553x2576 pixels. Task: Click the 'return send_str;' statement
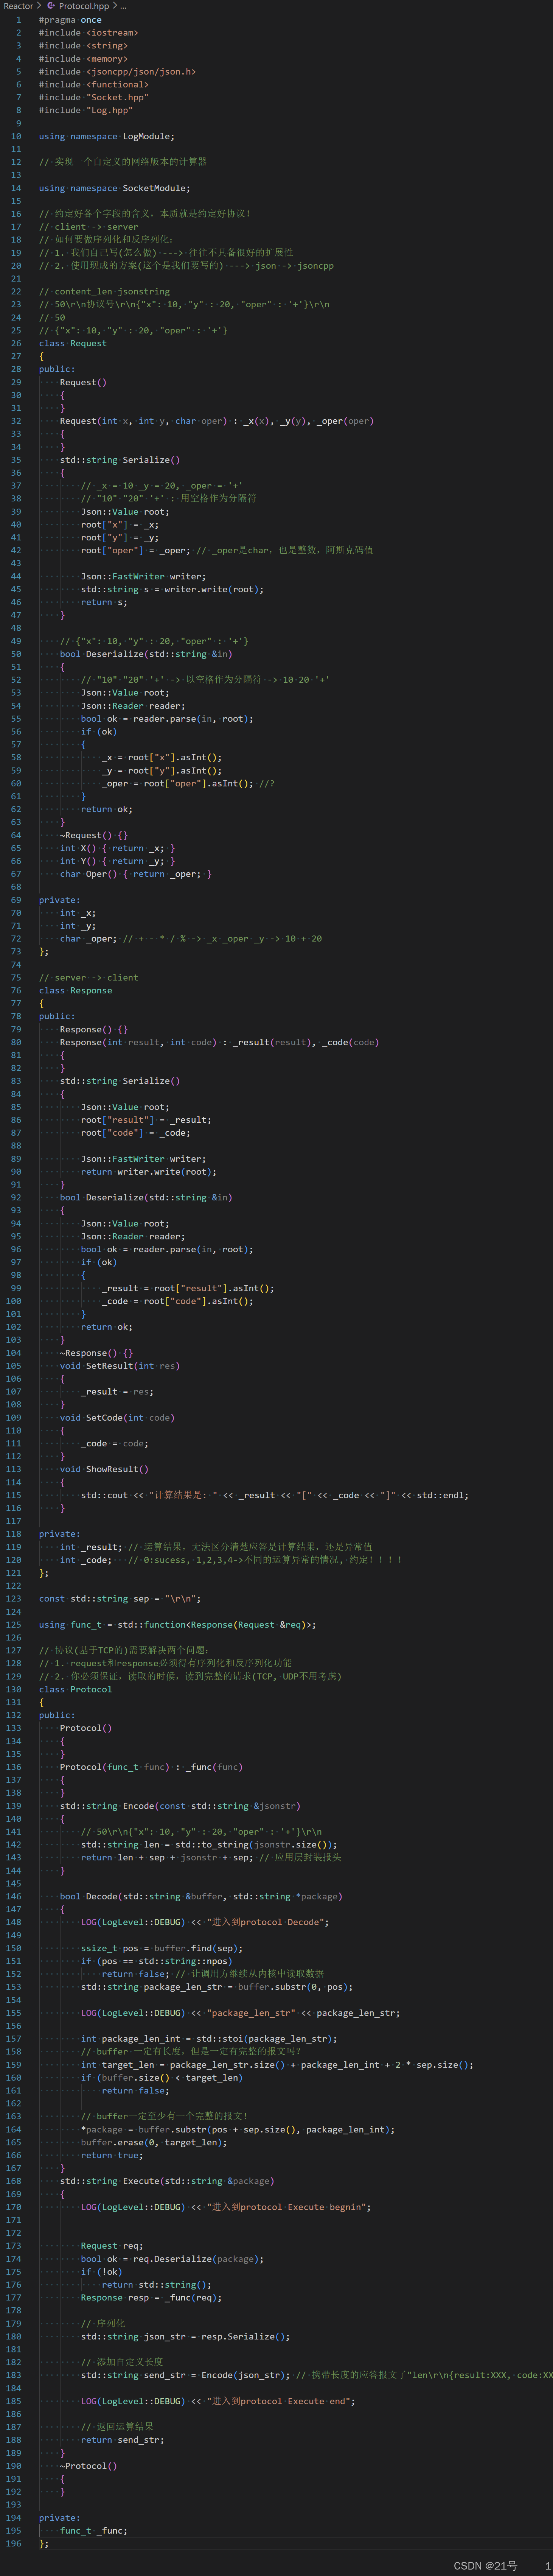[122, 2440]
